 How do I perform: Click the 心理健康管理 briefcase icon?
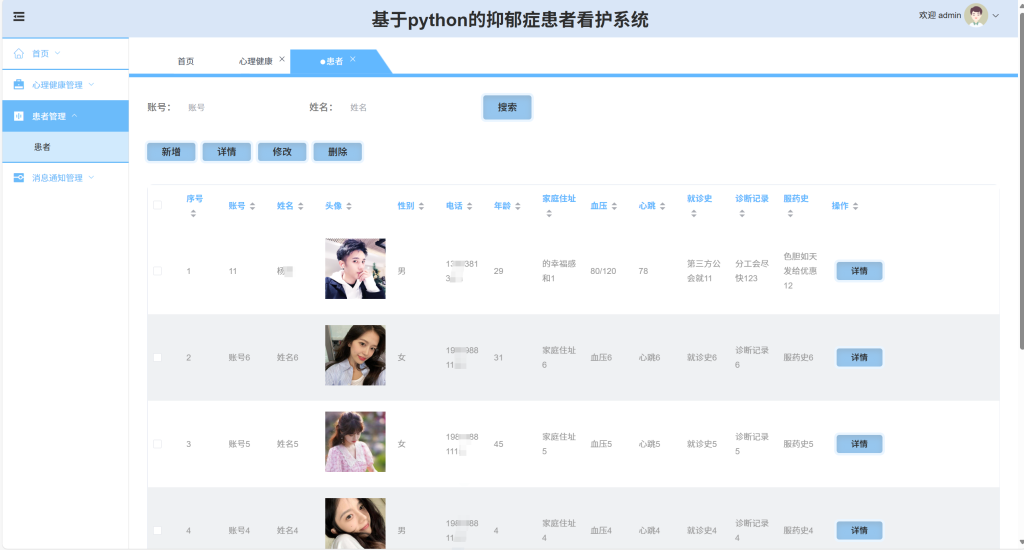pos(19,84)
